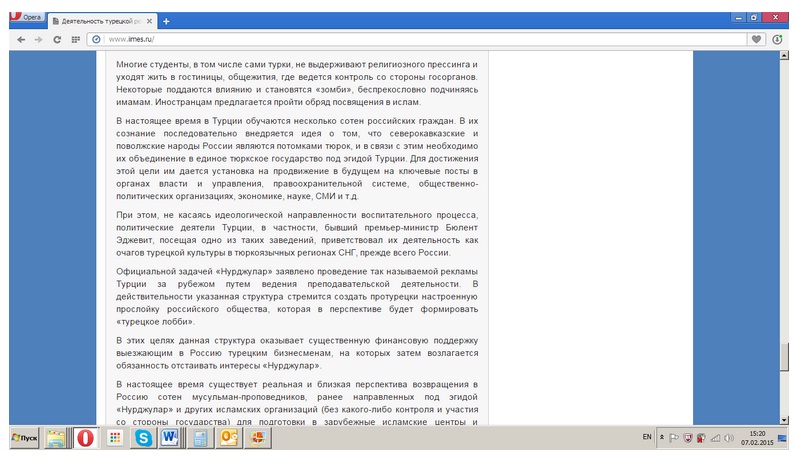Open the network signal tray icon
The height and width of the screenshot is (465, 798).
[715, 438]
